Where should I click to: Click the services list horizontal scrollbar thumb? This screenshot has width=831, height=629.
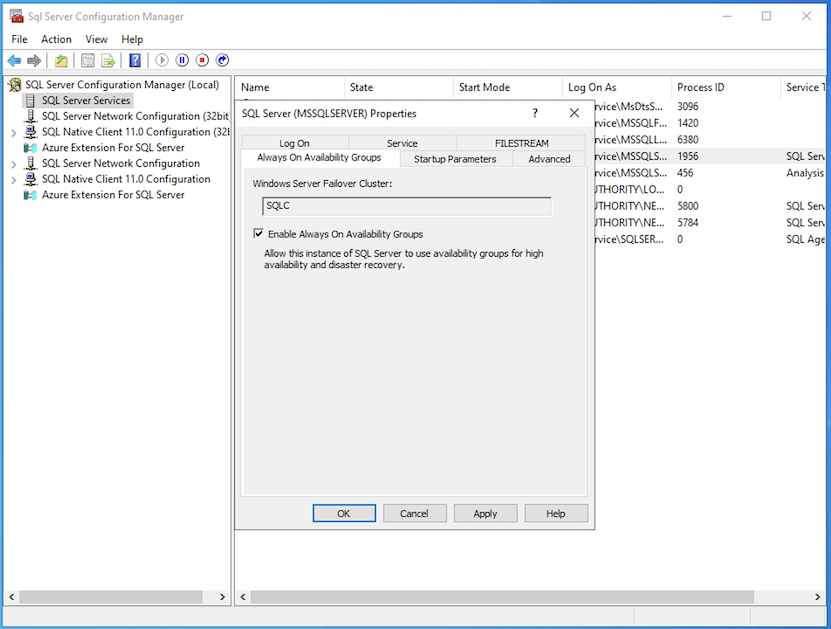[502, 597]
